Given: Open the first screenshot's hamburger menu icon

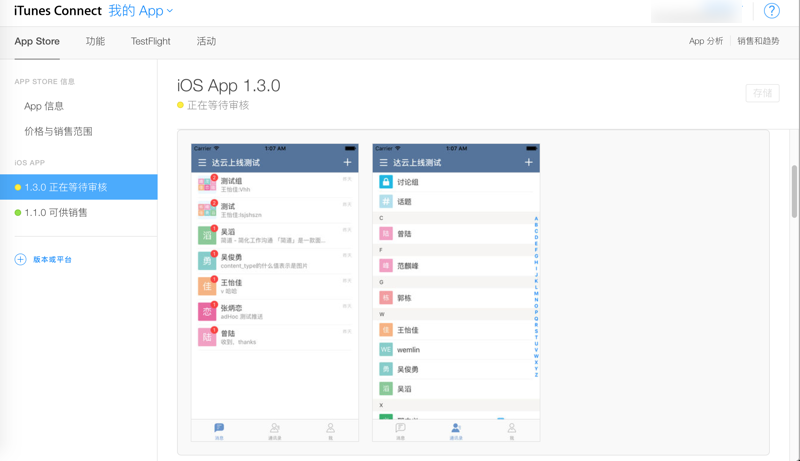Looking at the screenshot, I should coord(202,163).
